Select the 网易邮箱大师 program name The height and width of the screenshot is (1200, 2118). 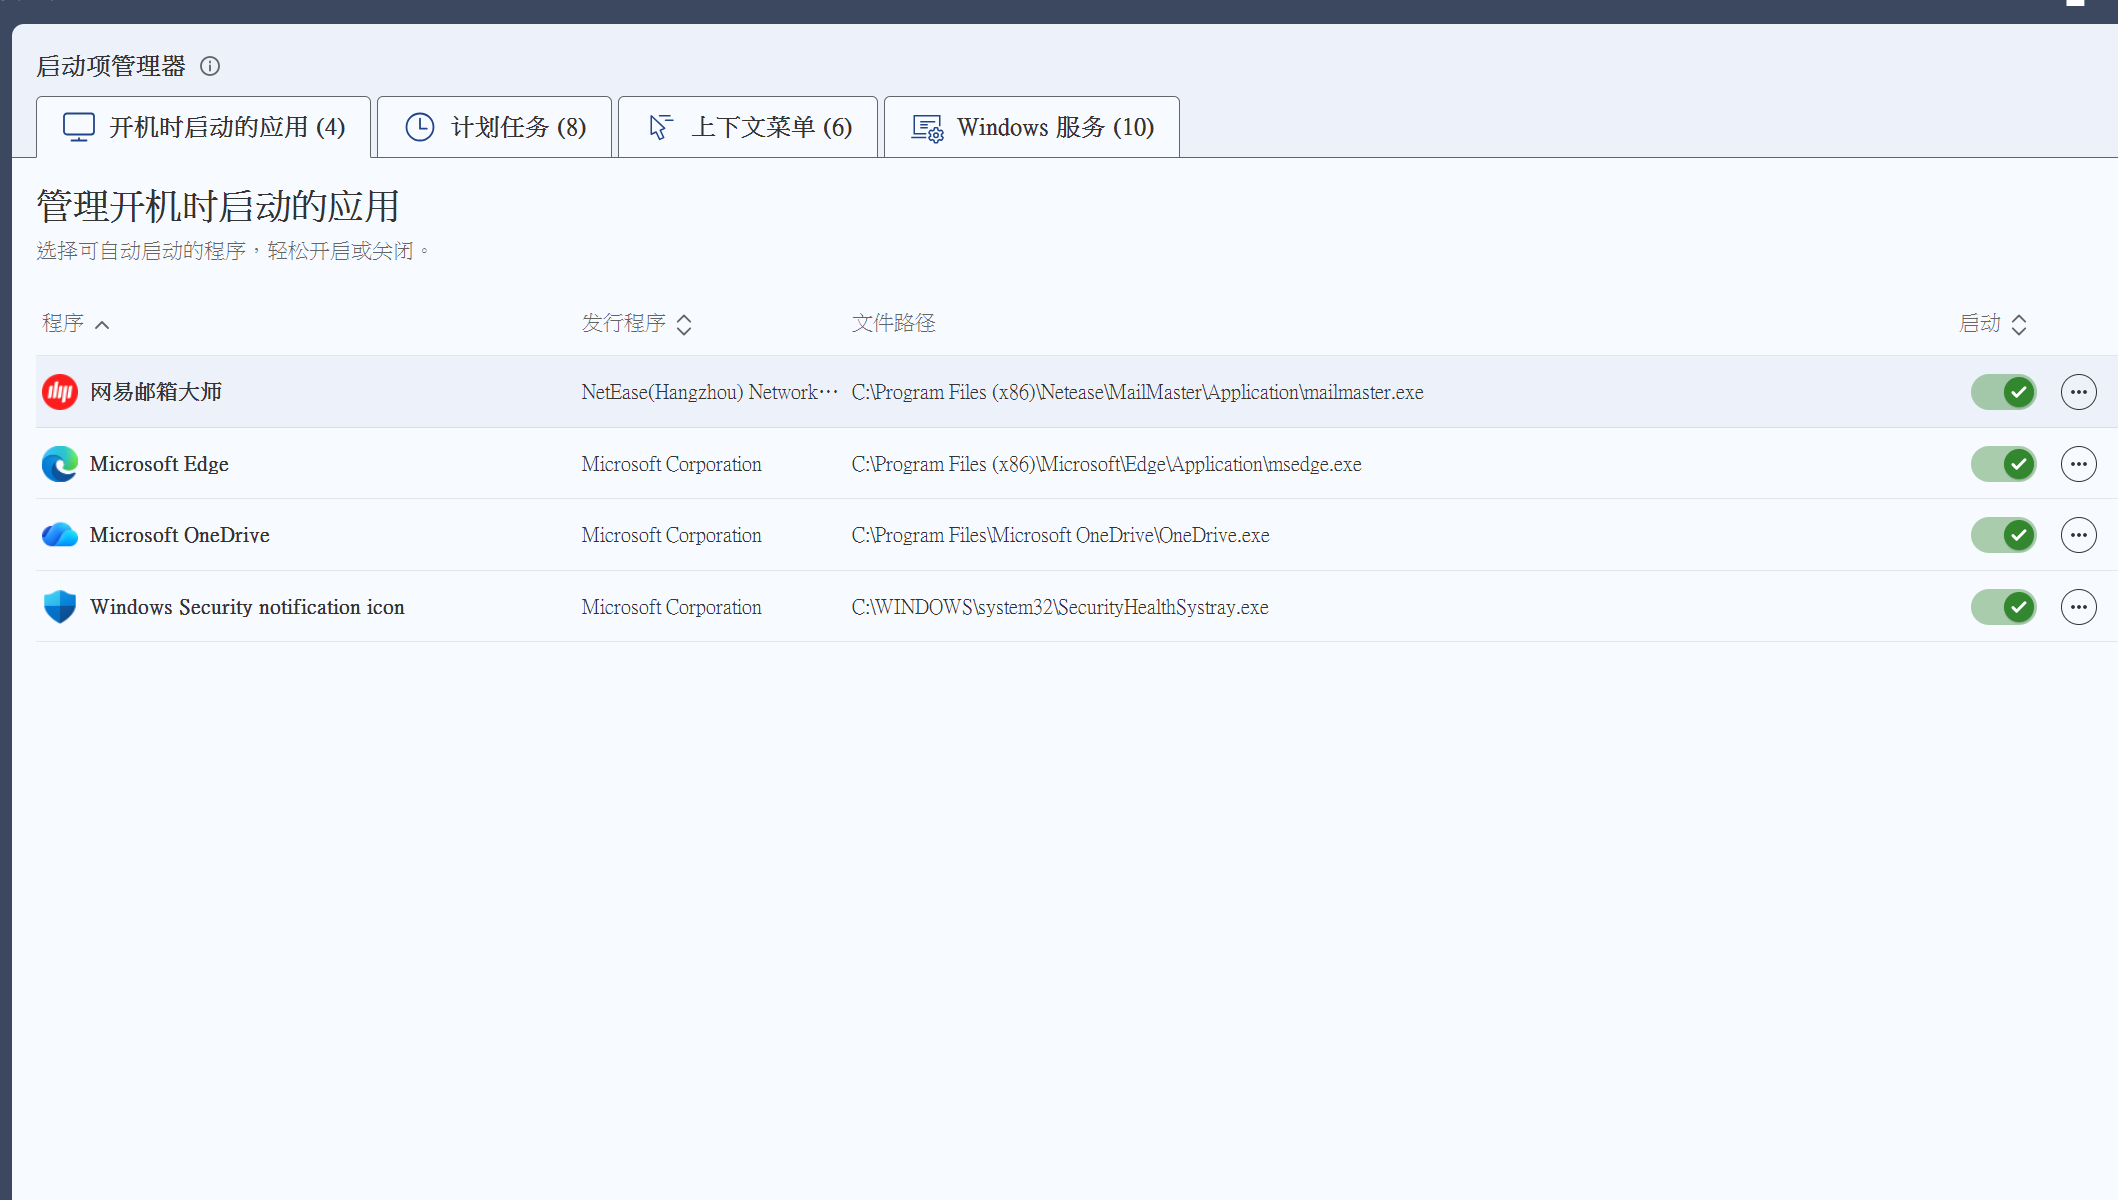[x=156, y=392]
